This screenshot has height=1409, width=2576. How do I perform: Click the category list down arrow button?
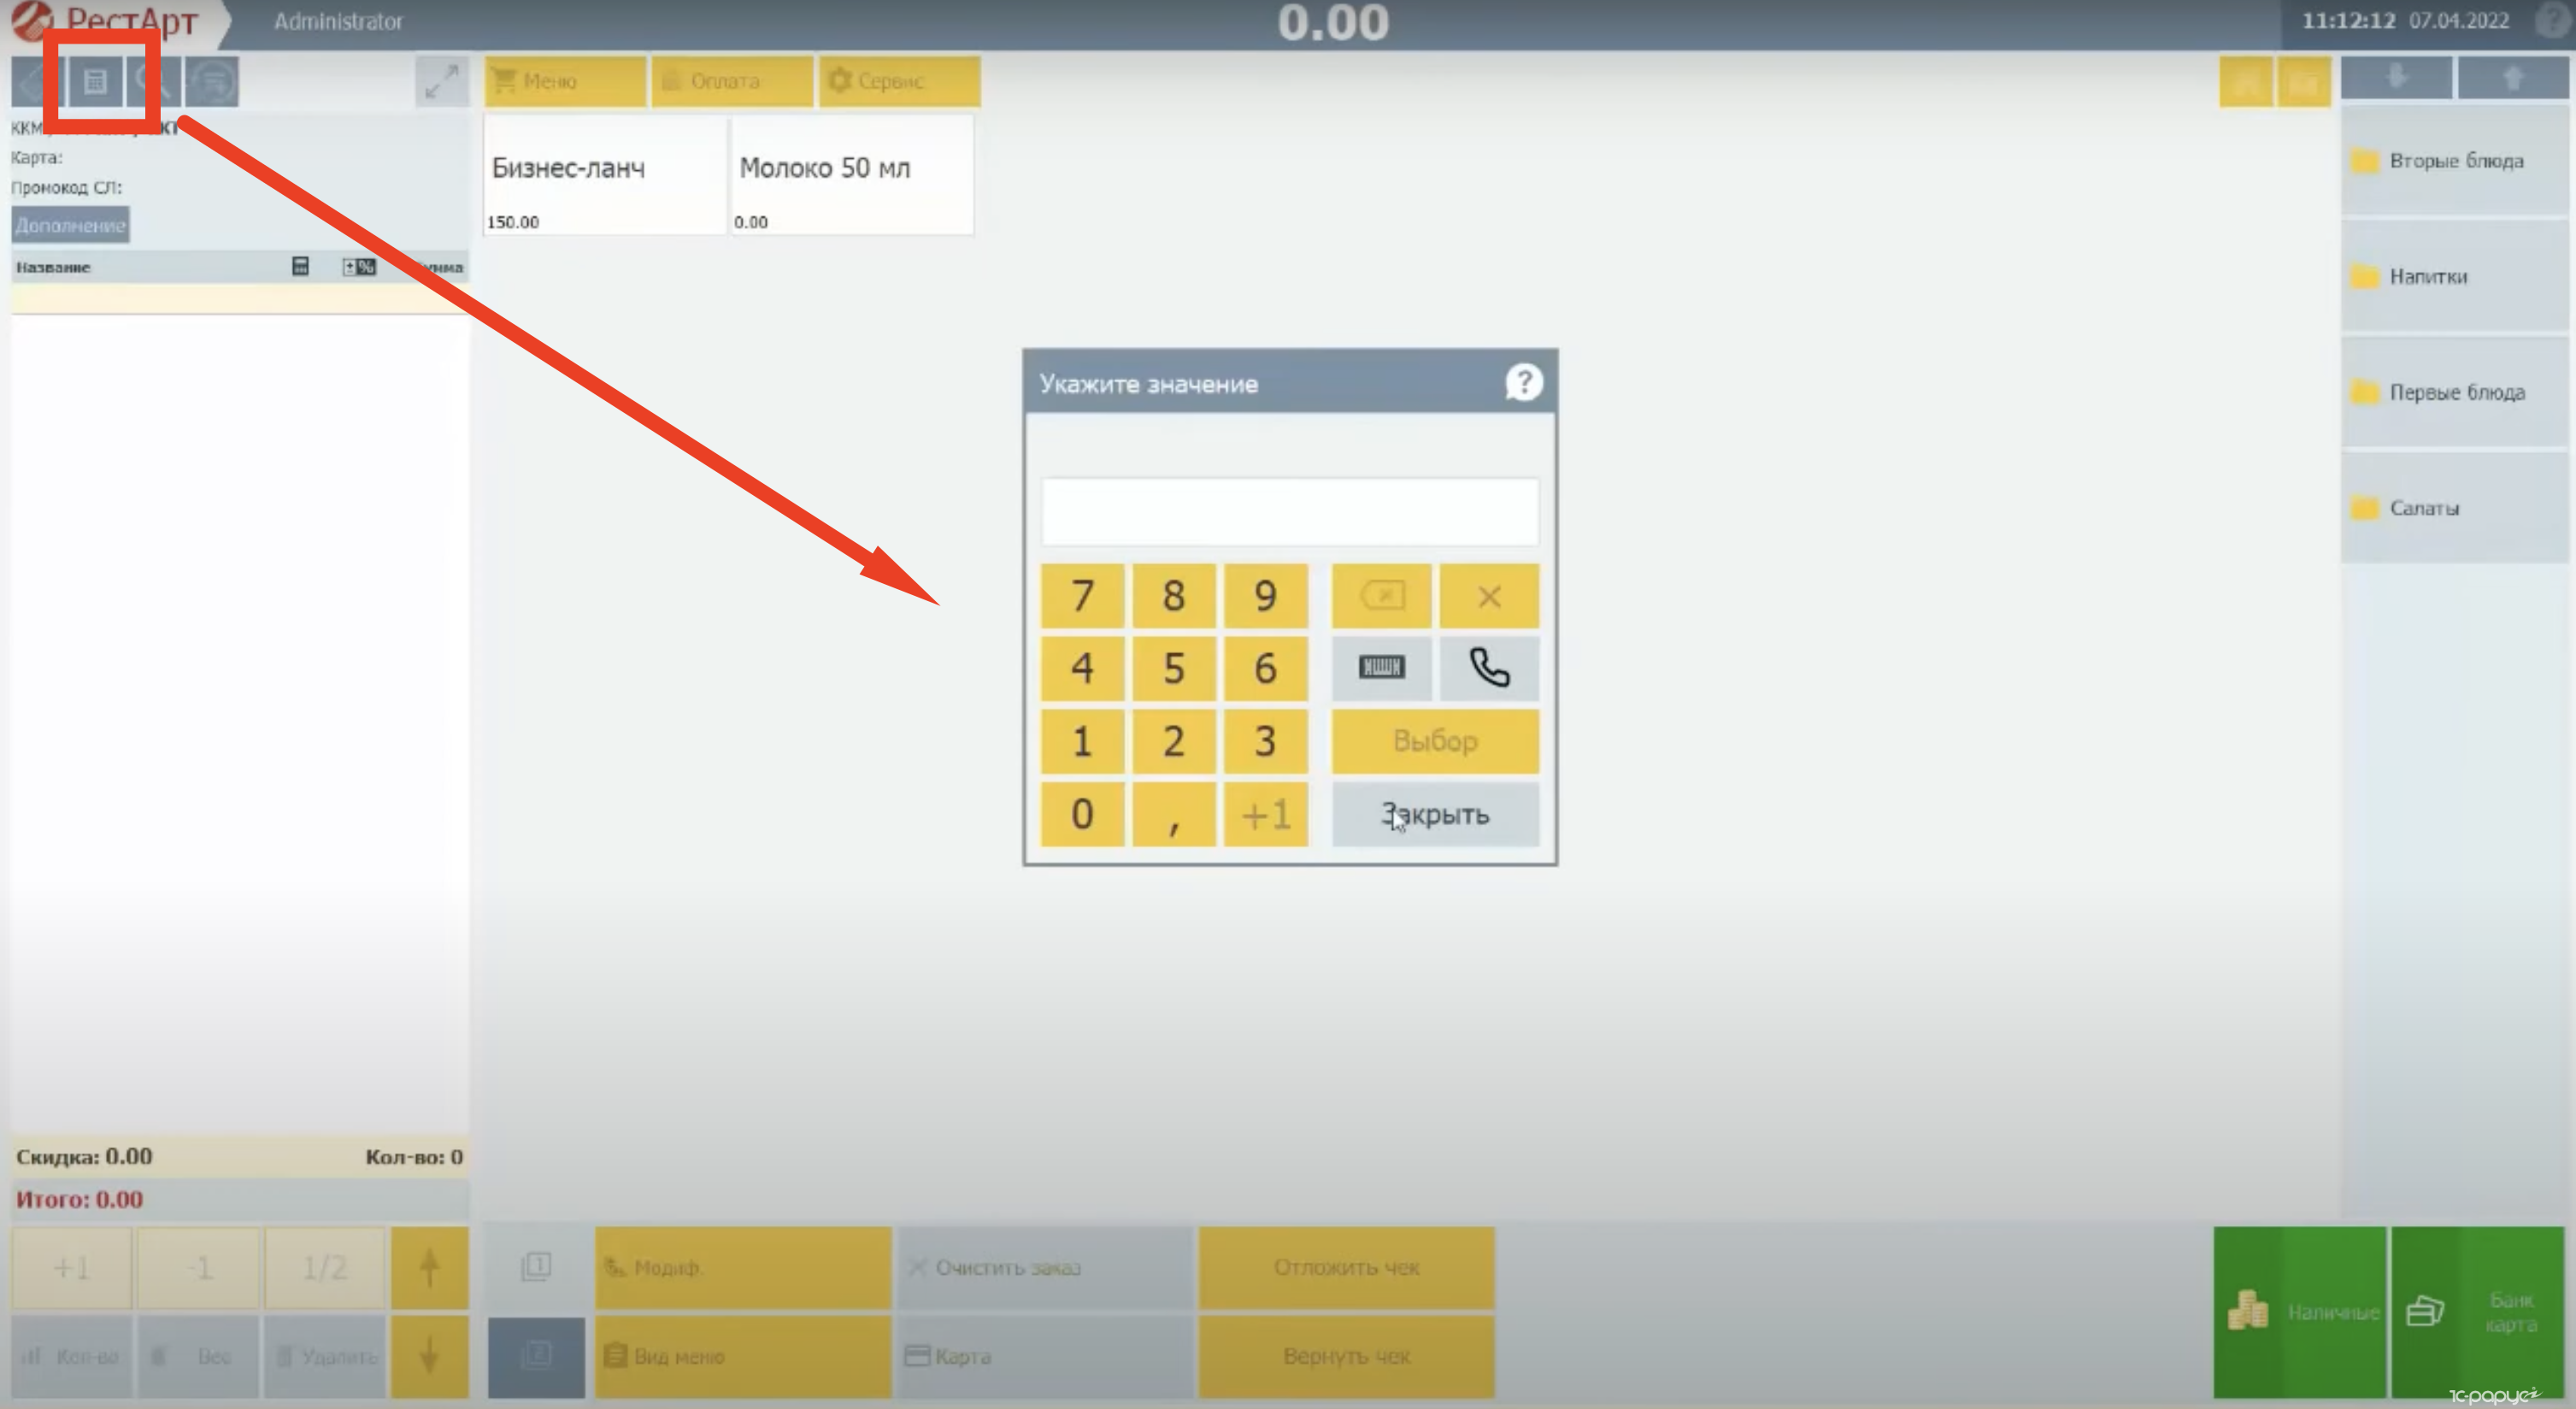2396,78
